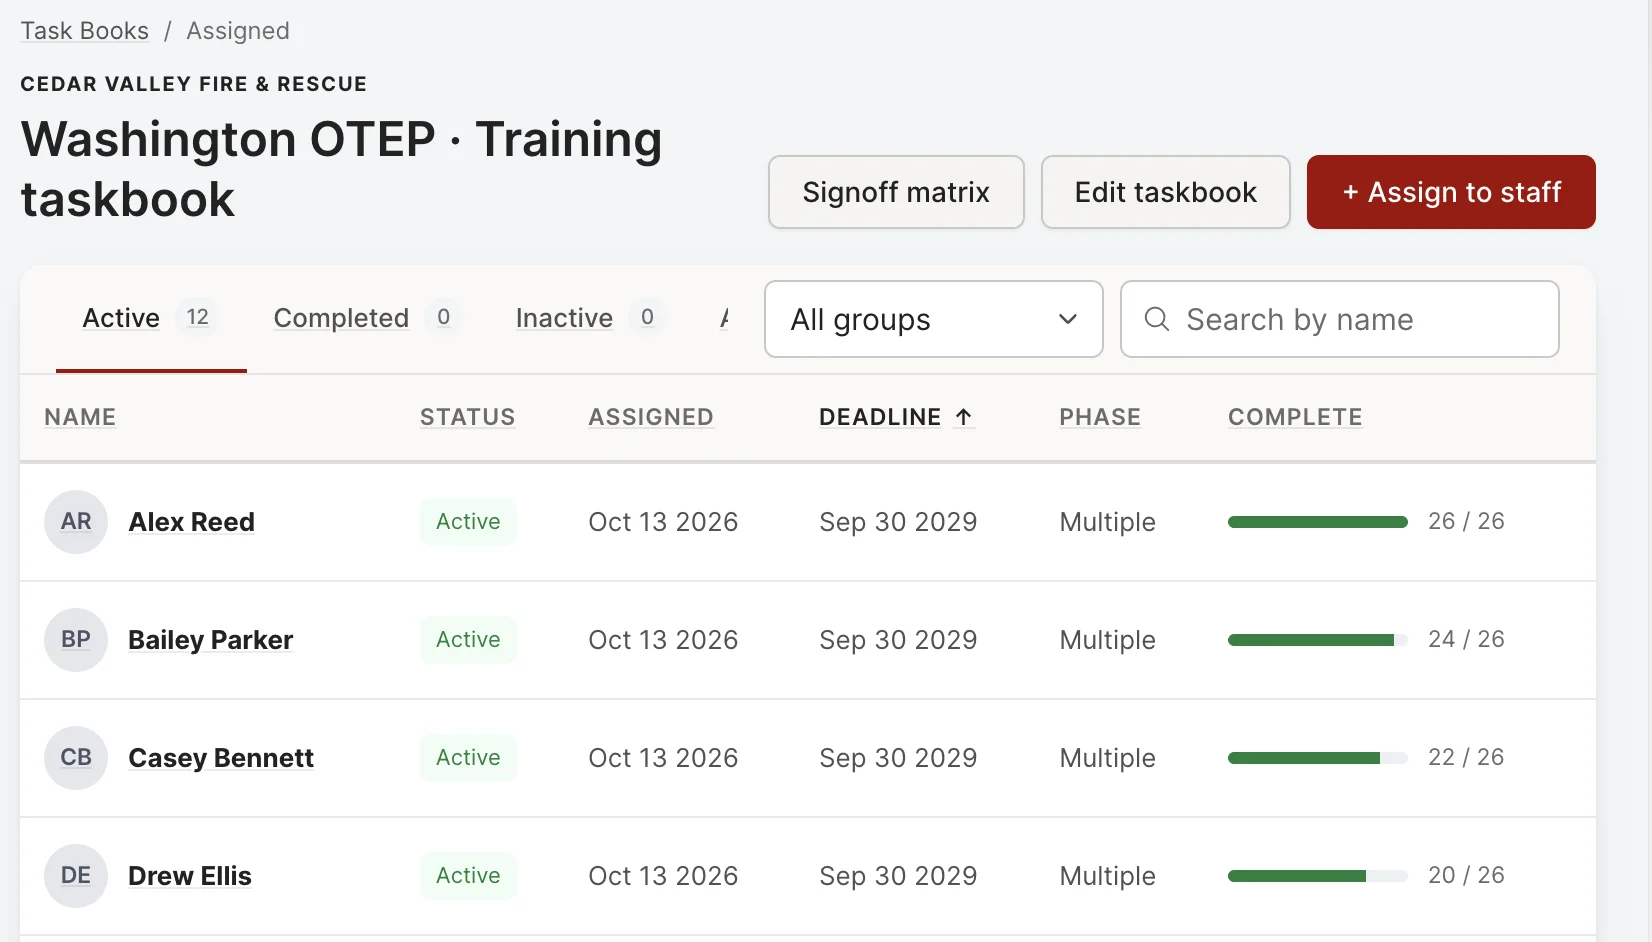The height and width of the screenshot is (942, 1652).
Task: Switch to the Inactive tab
Action: [590, 318]
